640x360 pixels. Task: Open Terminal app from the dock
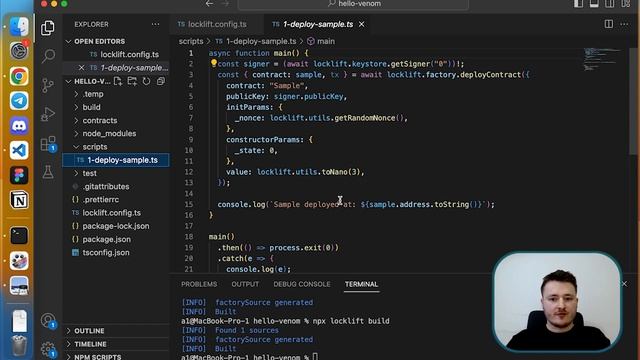(x=19, y=236)
